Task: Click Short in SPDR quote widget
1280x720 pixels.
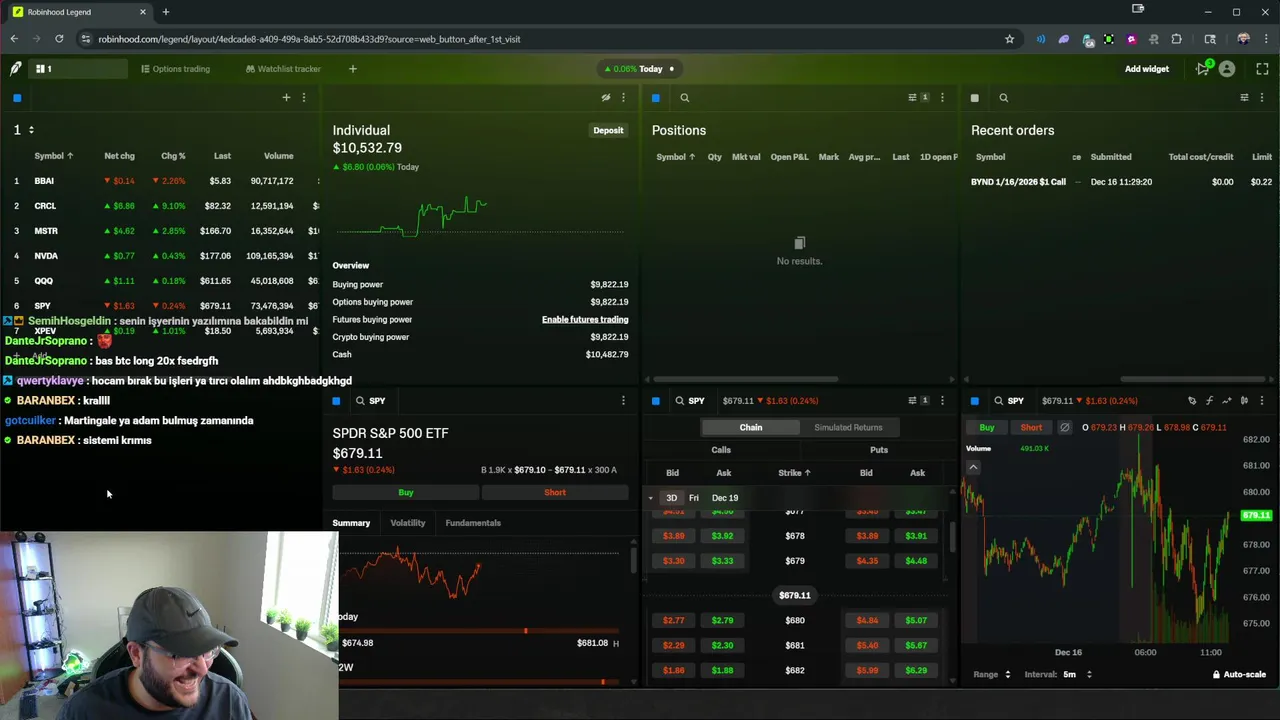Action: pos(555,493)
